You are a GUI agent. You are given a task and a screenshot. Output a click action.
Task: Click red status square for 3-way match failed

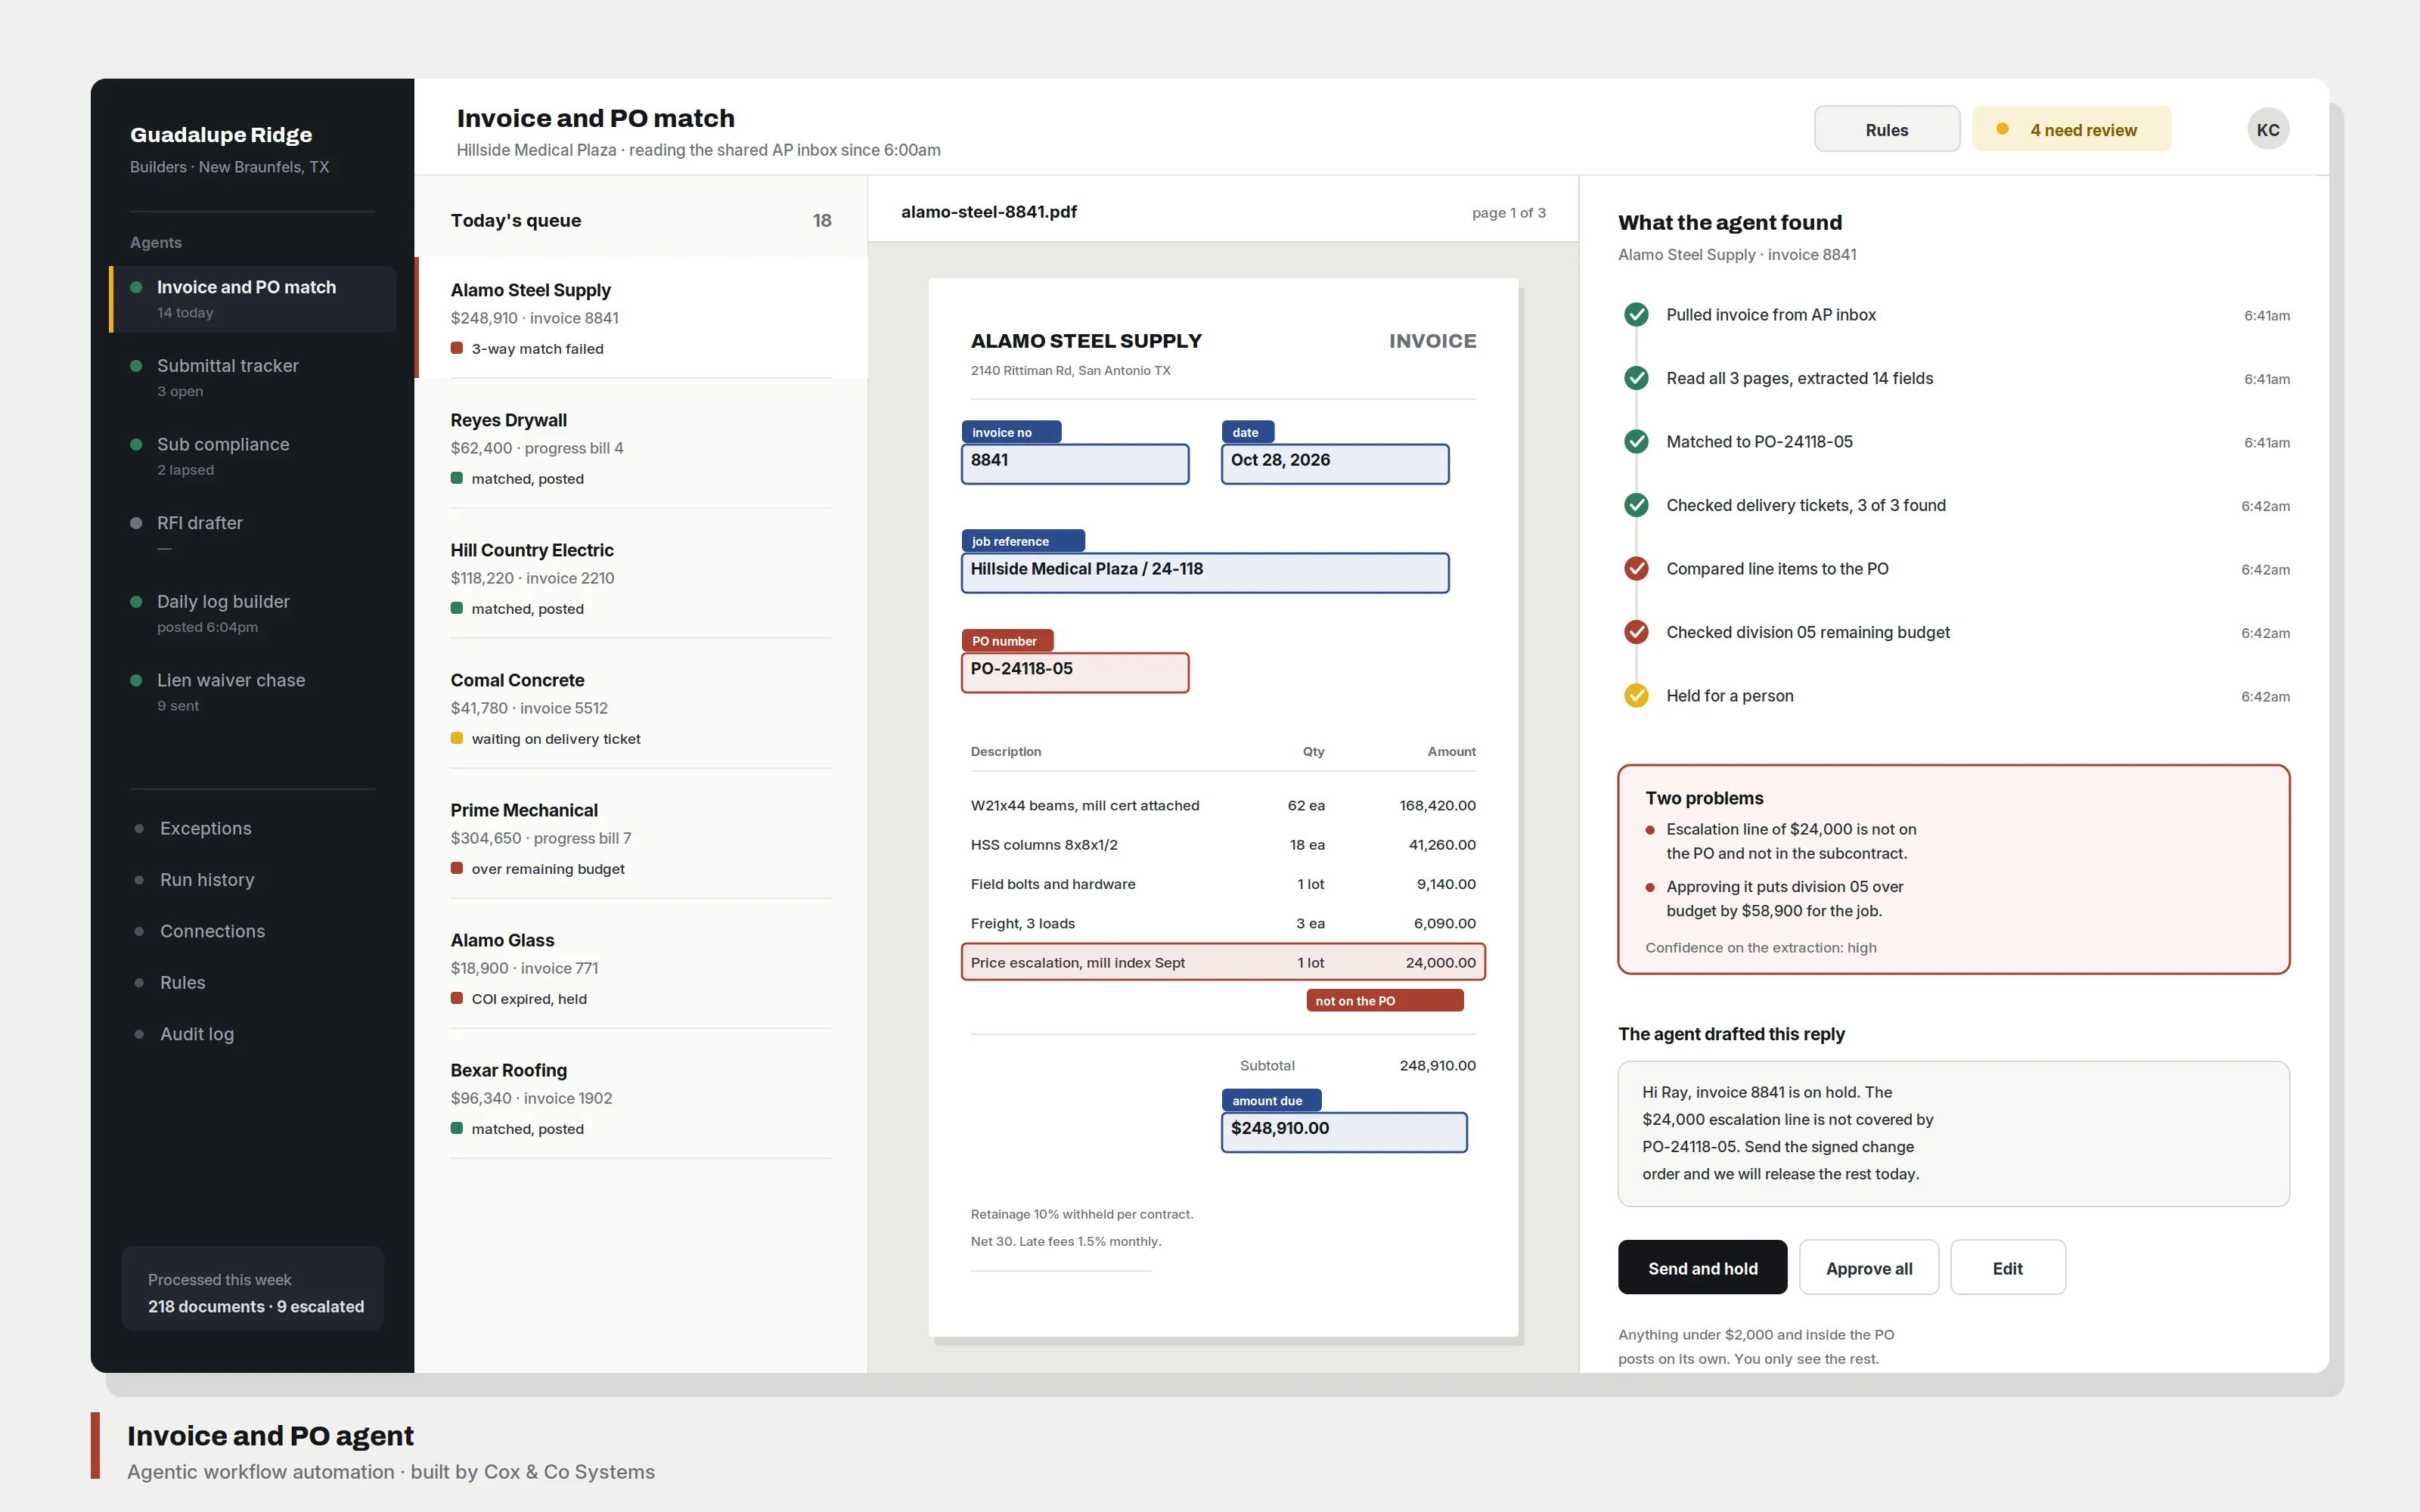pyautogui.click(x=457, y=349)
